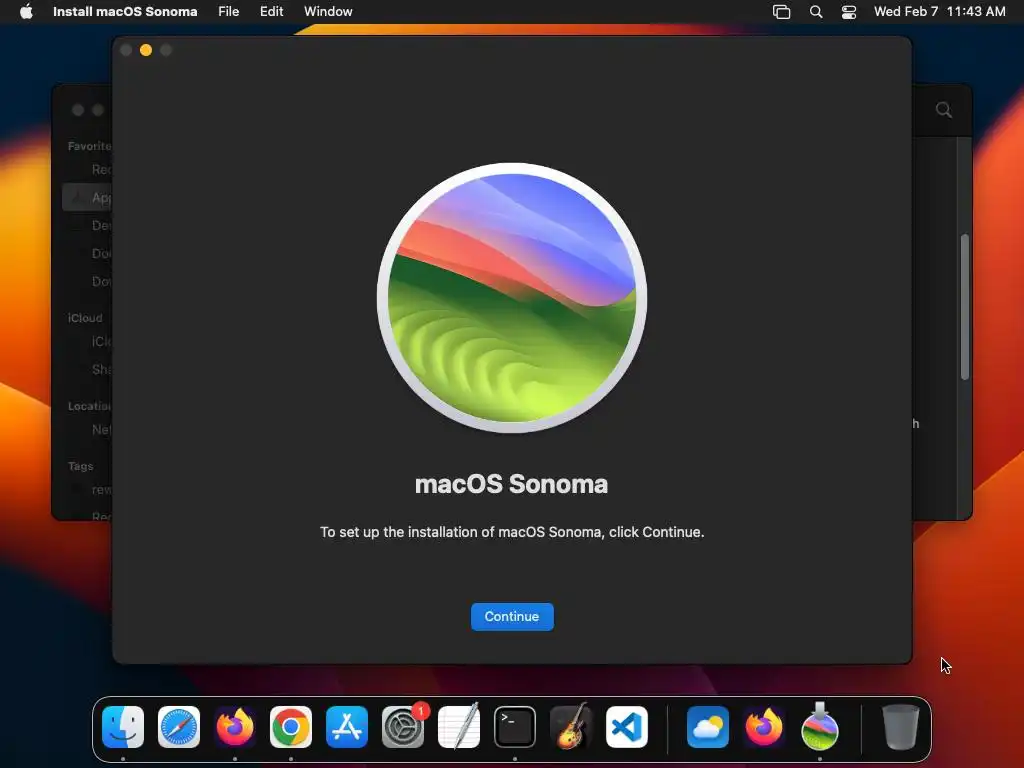
Task: Click the 'To set up the installation' instruction text
Action: [512, 532]
